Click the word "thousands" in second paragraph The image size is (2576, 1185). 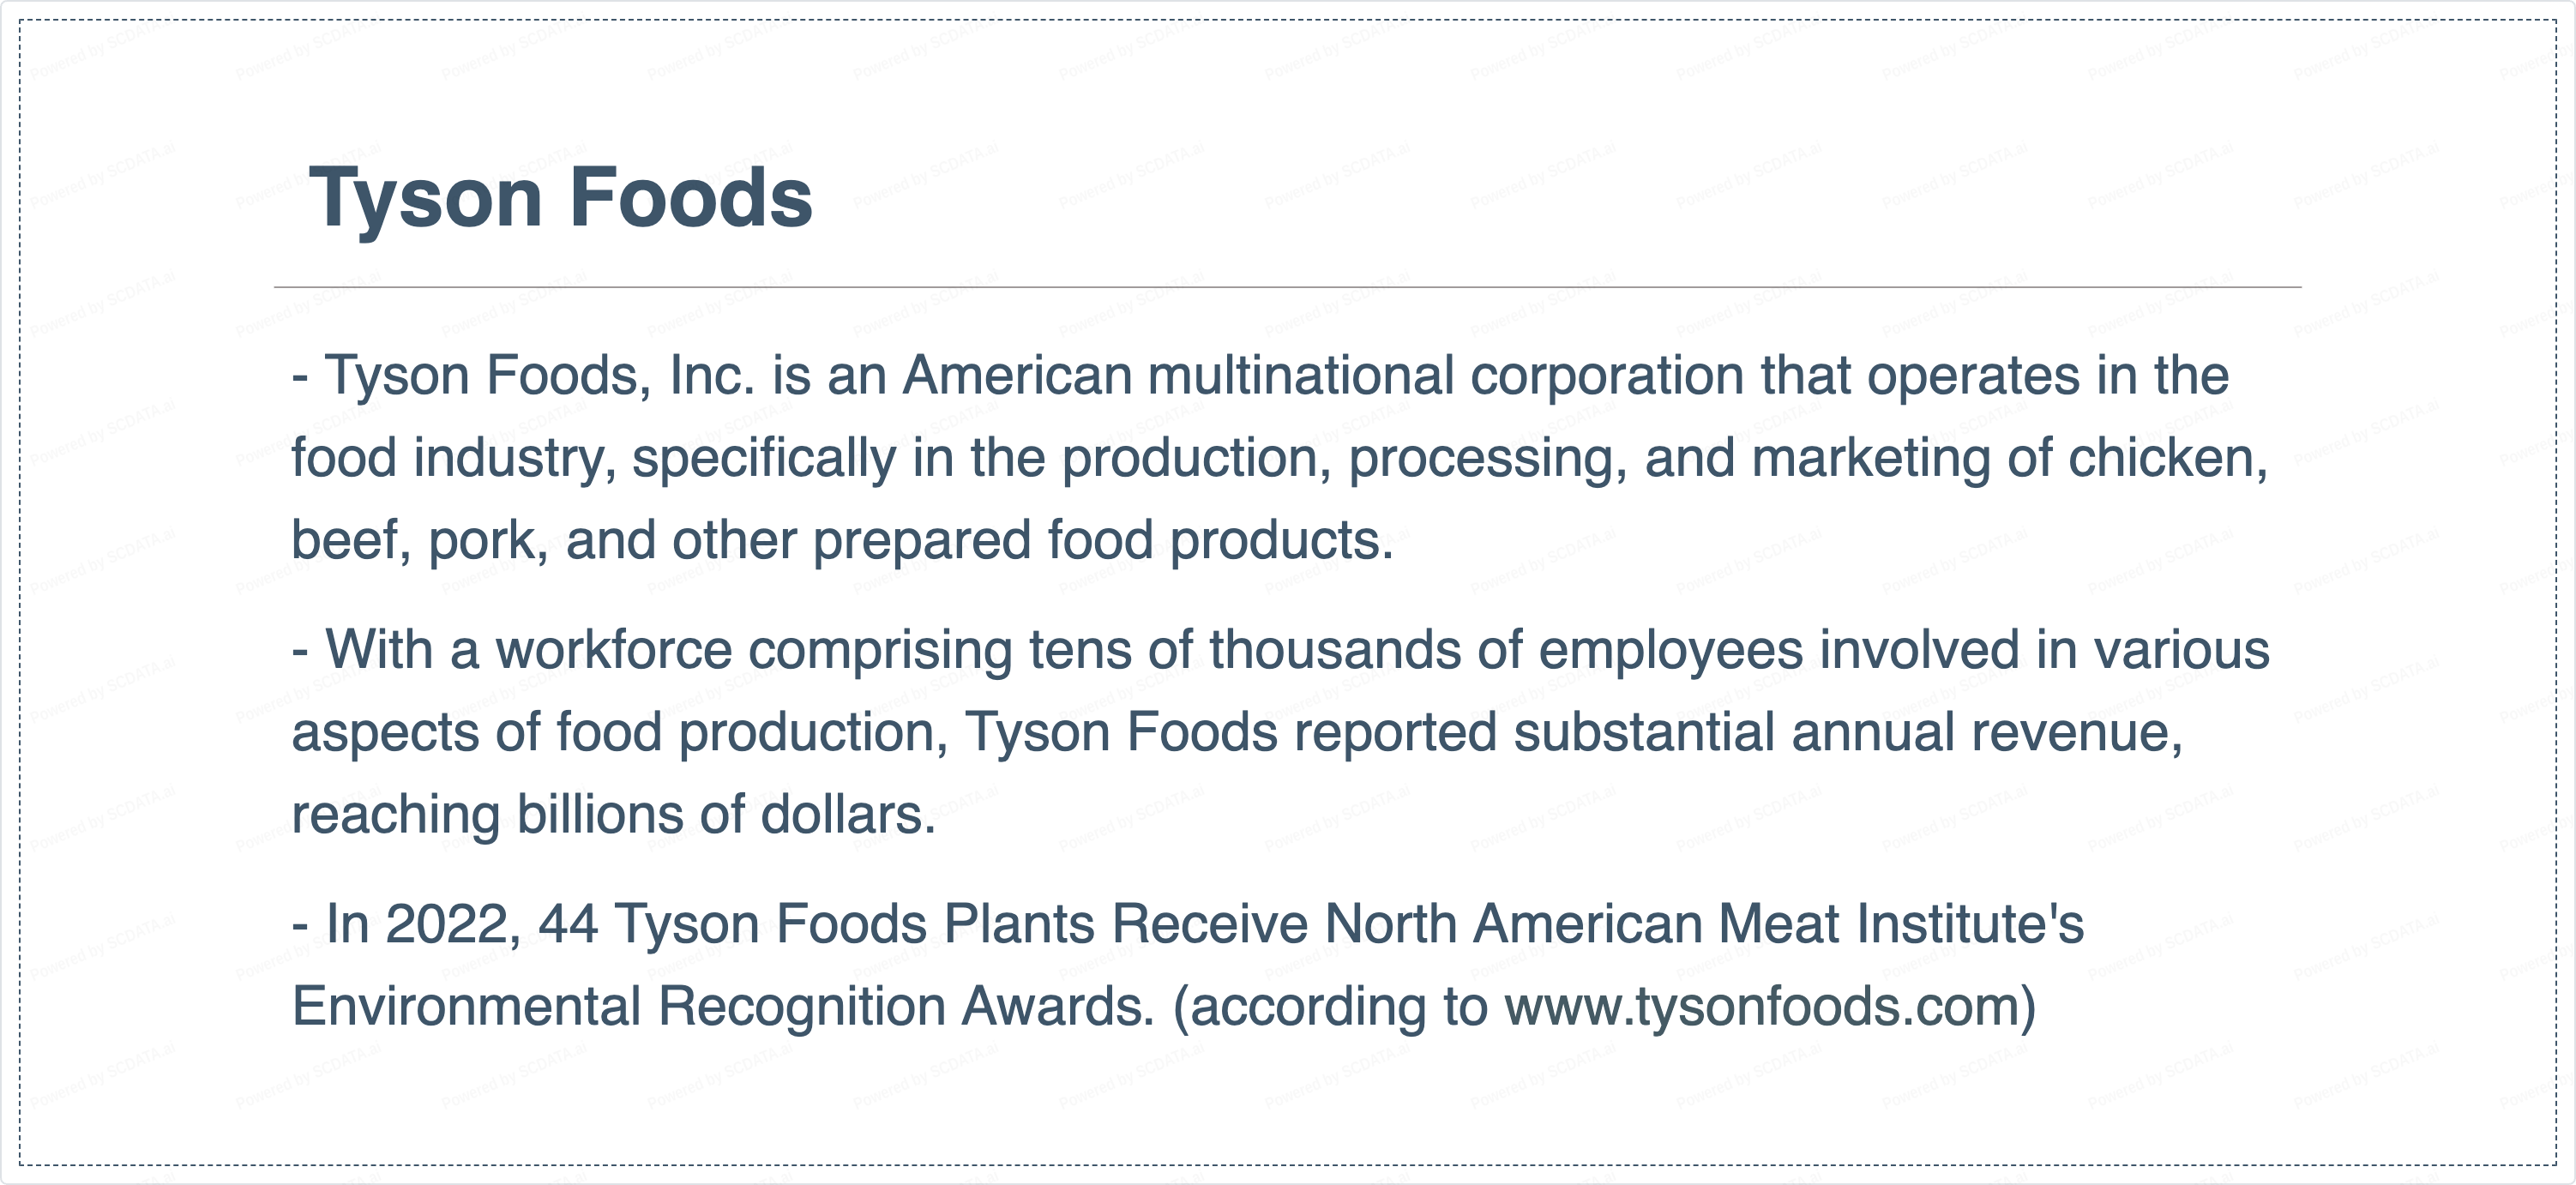pyautogui.click(x=1335, y=650)
